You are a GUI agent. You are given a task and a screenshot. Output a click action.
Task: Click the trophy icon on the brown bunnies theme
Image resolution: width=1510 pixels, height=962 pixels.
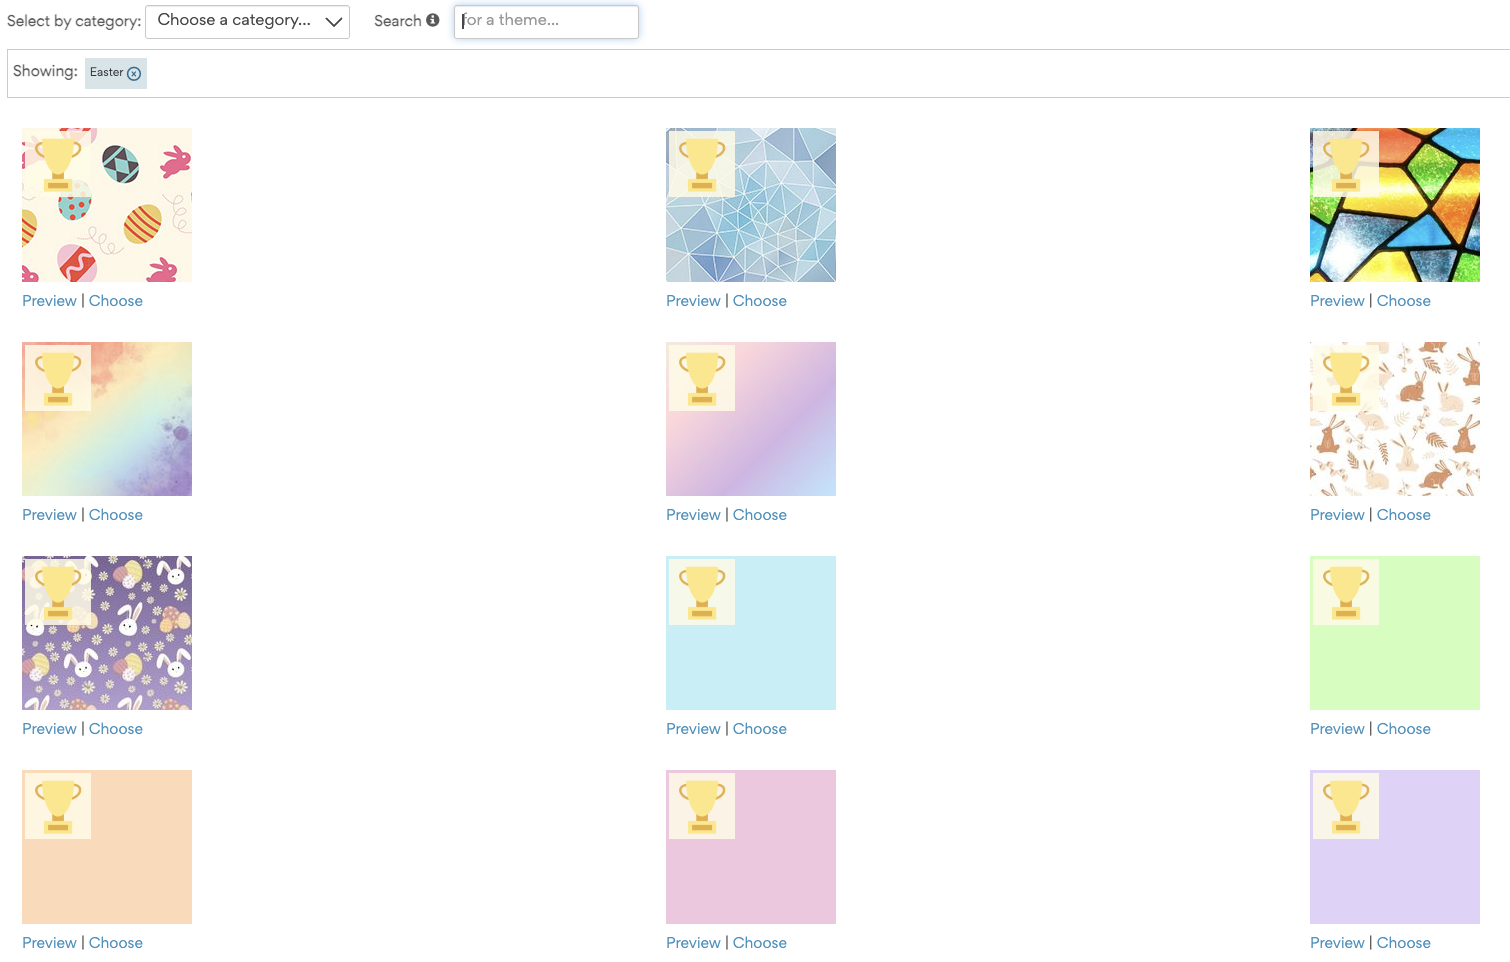(x=1346, y=377)
